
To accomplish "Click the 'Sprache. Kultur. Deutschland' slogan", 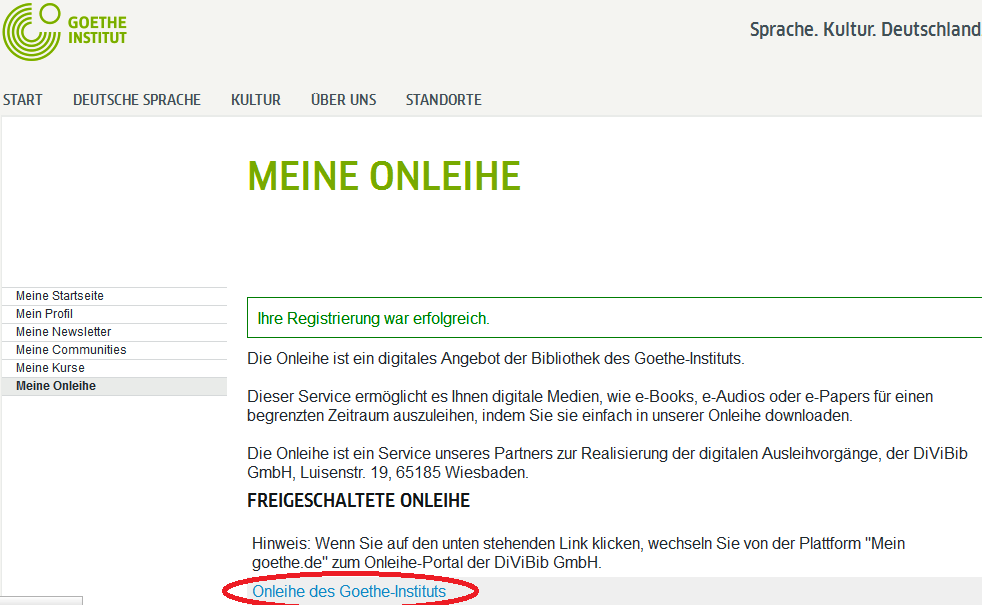I will coord(865,29).
